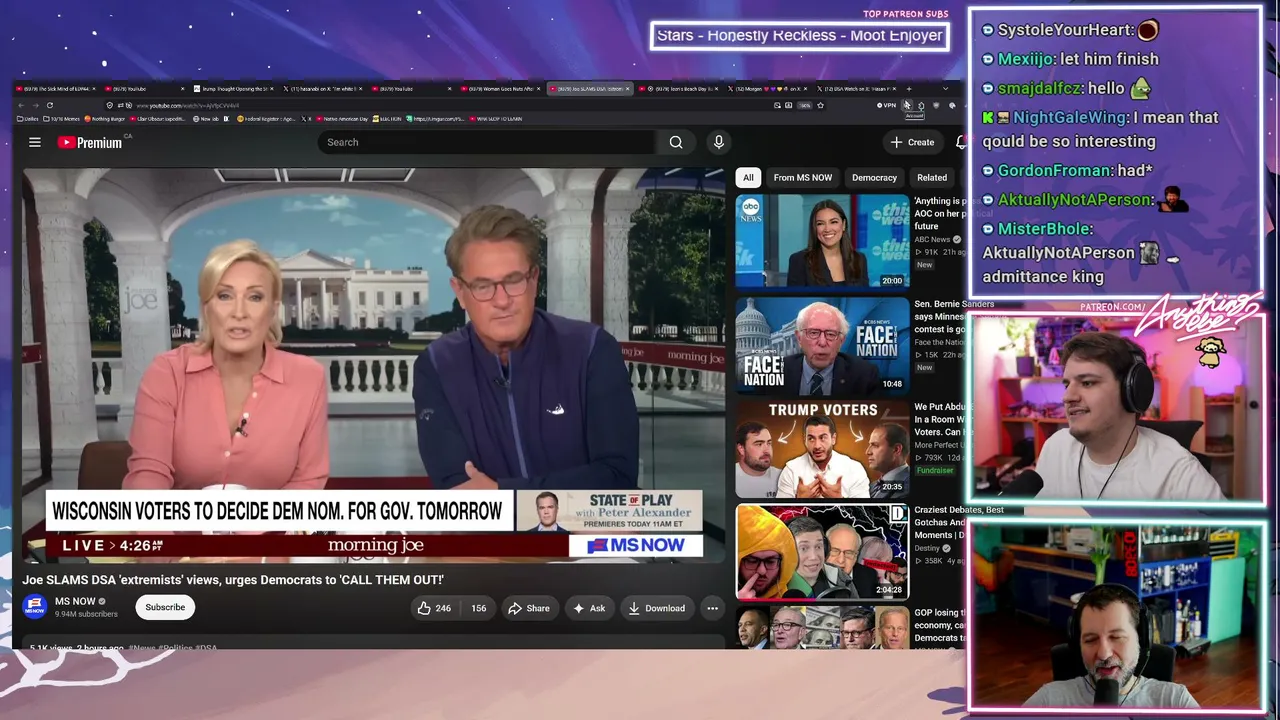Bookmark this page with the star icon
1280x720 pixels.
820,105
